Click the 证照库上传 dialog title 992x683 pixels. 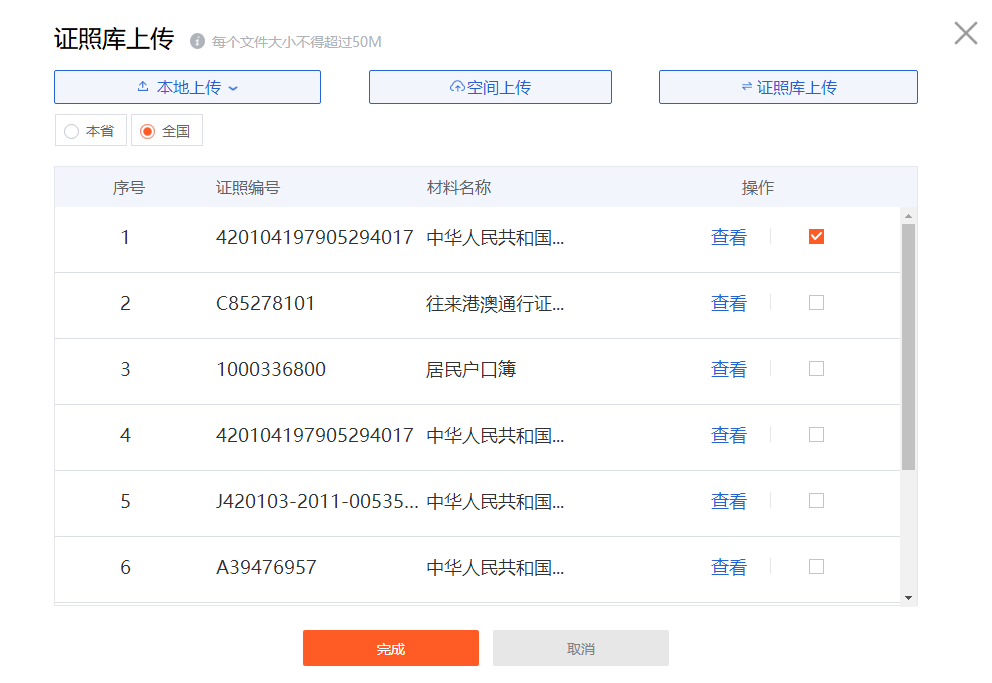tap(114, 39)
